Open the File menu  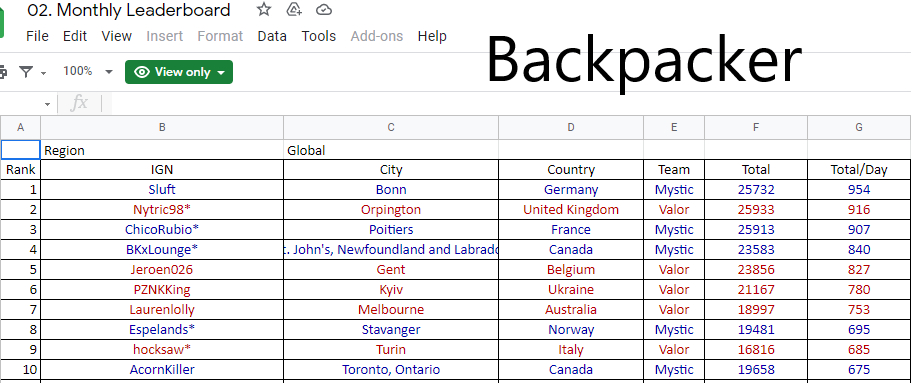click(37, 36)
